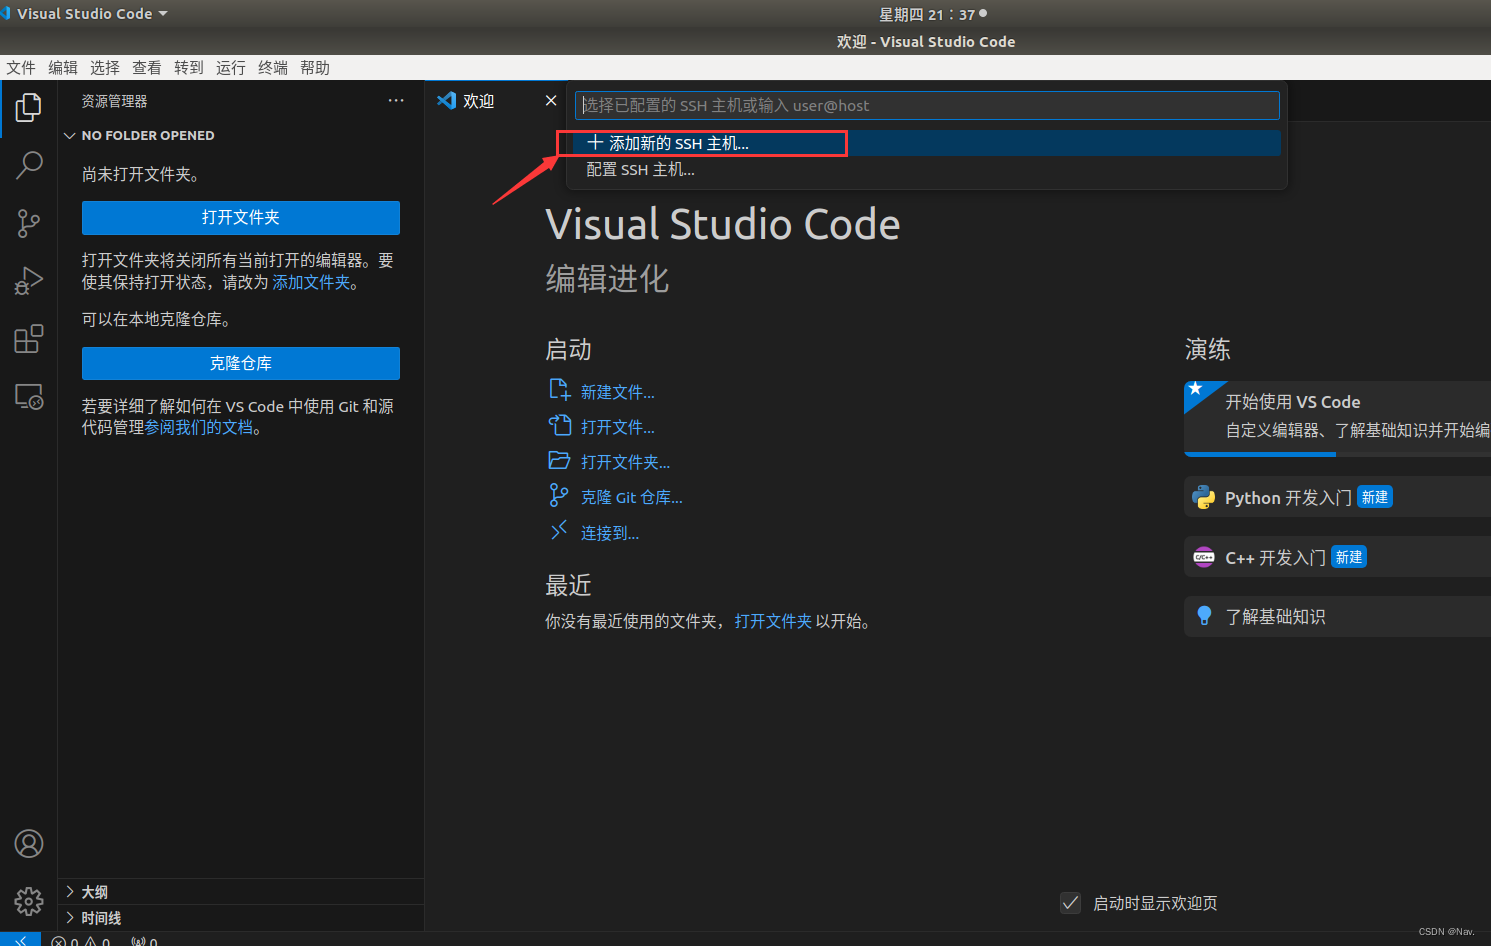Open the 帮助 menu
Image resolution: width=1491 pixels, height=946 pixels.
315,68
